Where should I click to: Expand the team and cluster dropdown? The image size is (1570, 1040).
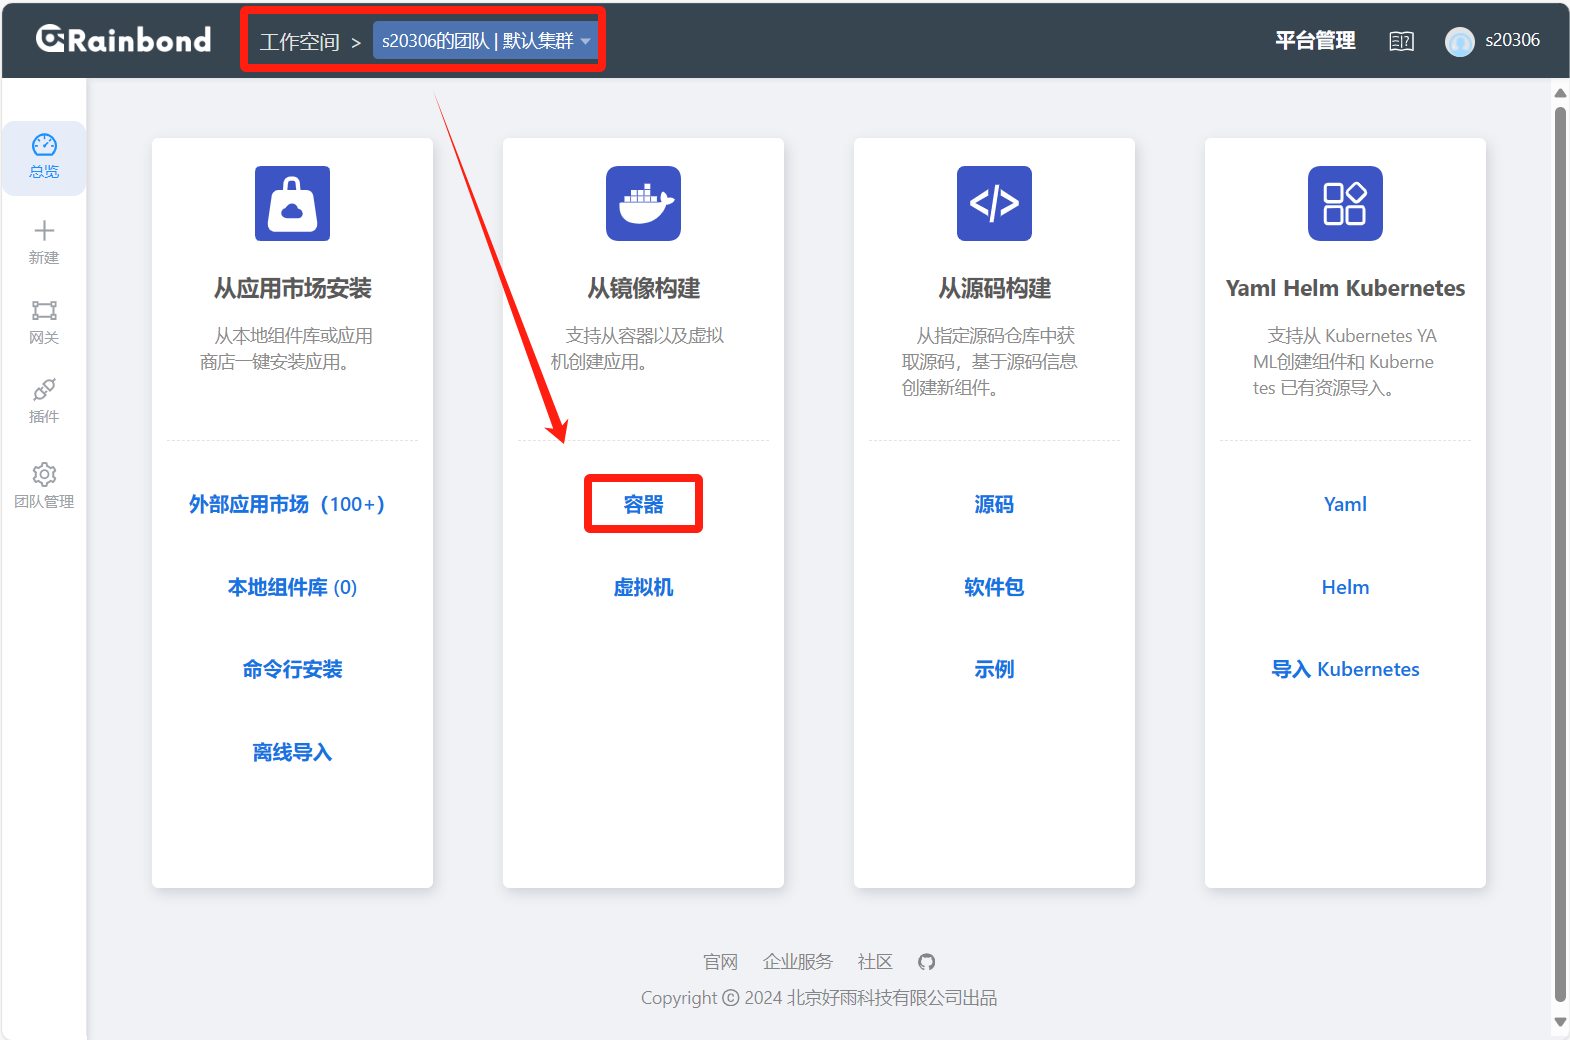click(485, 41)
